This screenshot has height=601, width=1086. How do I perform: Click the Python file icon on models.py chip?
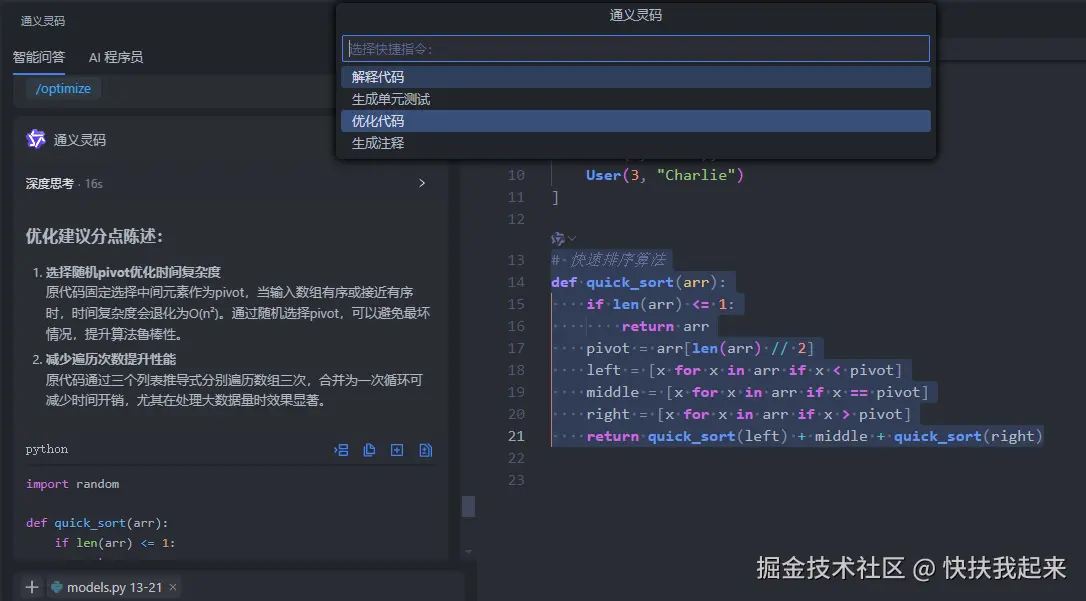point(57,587)
